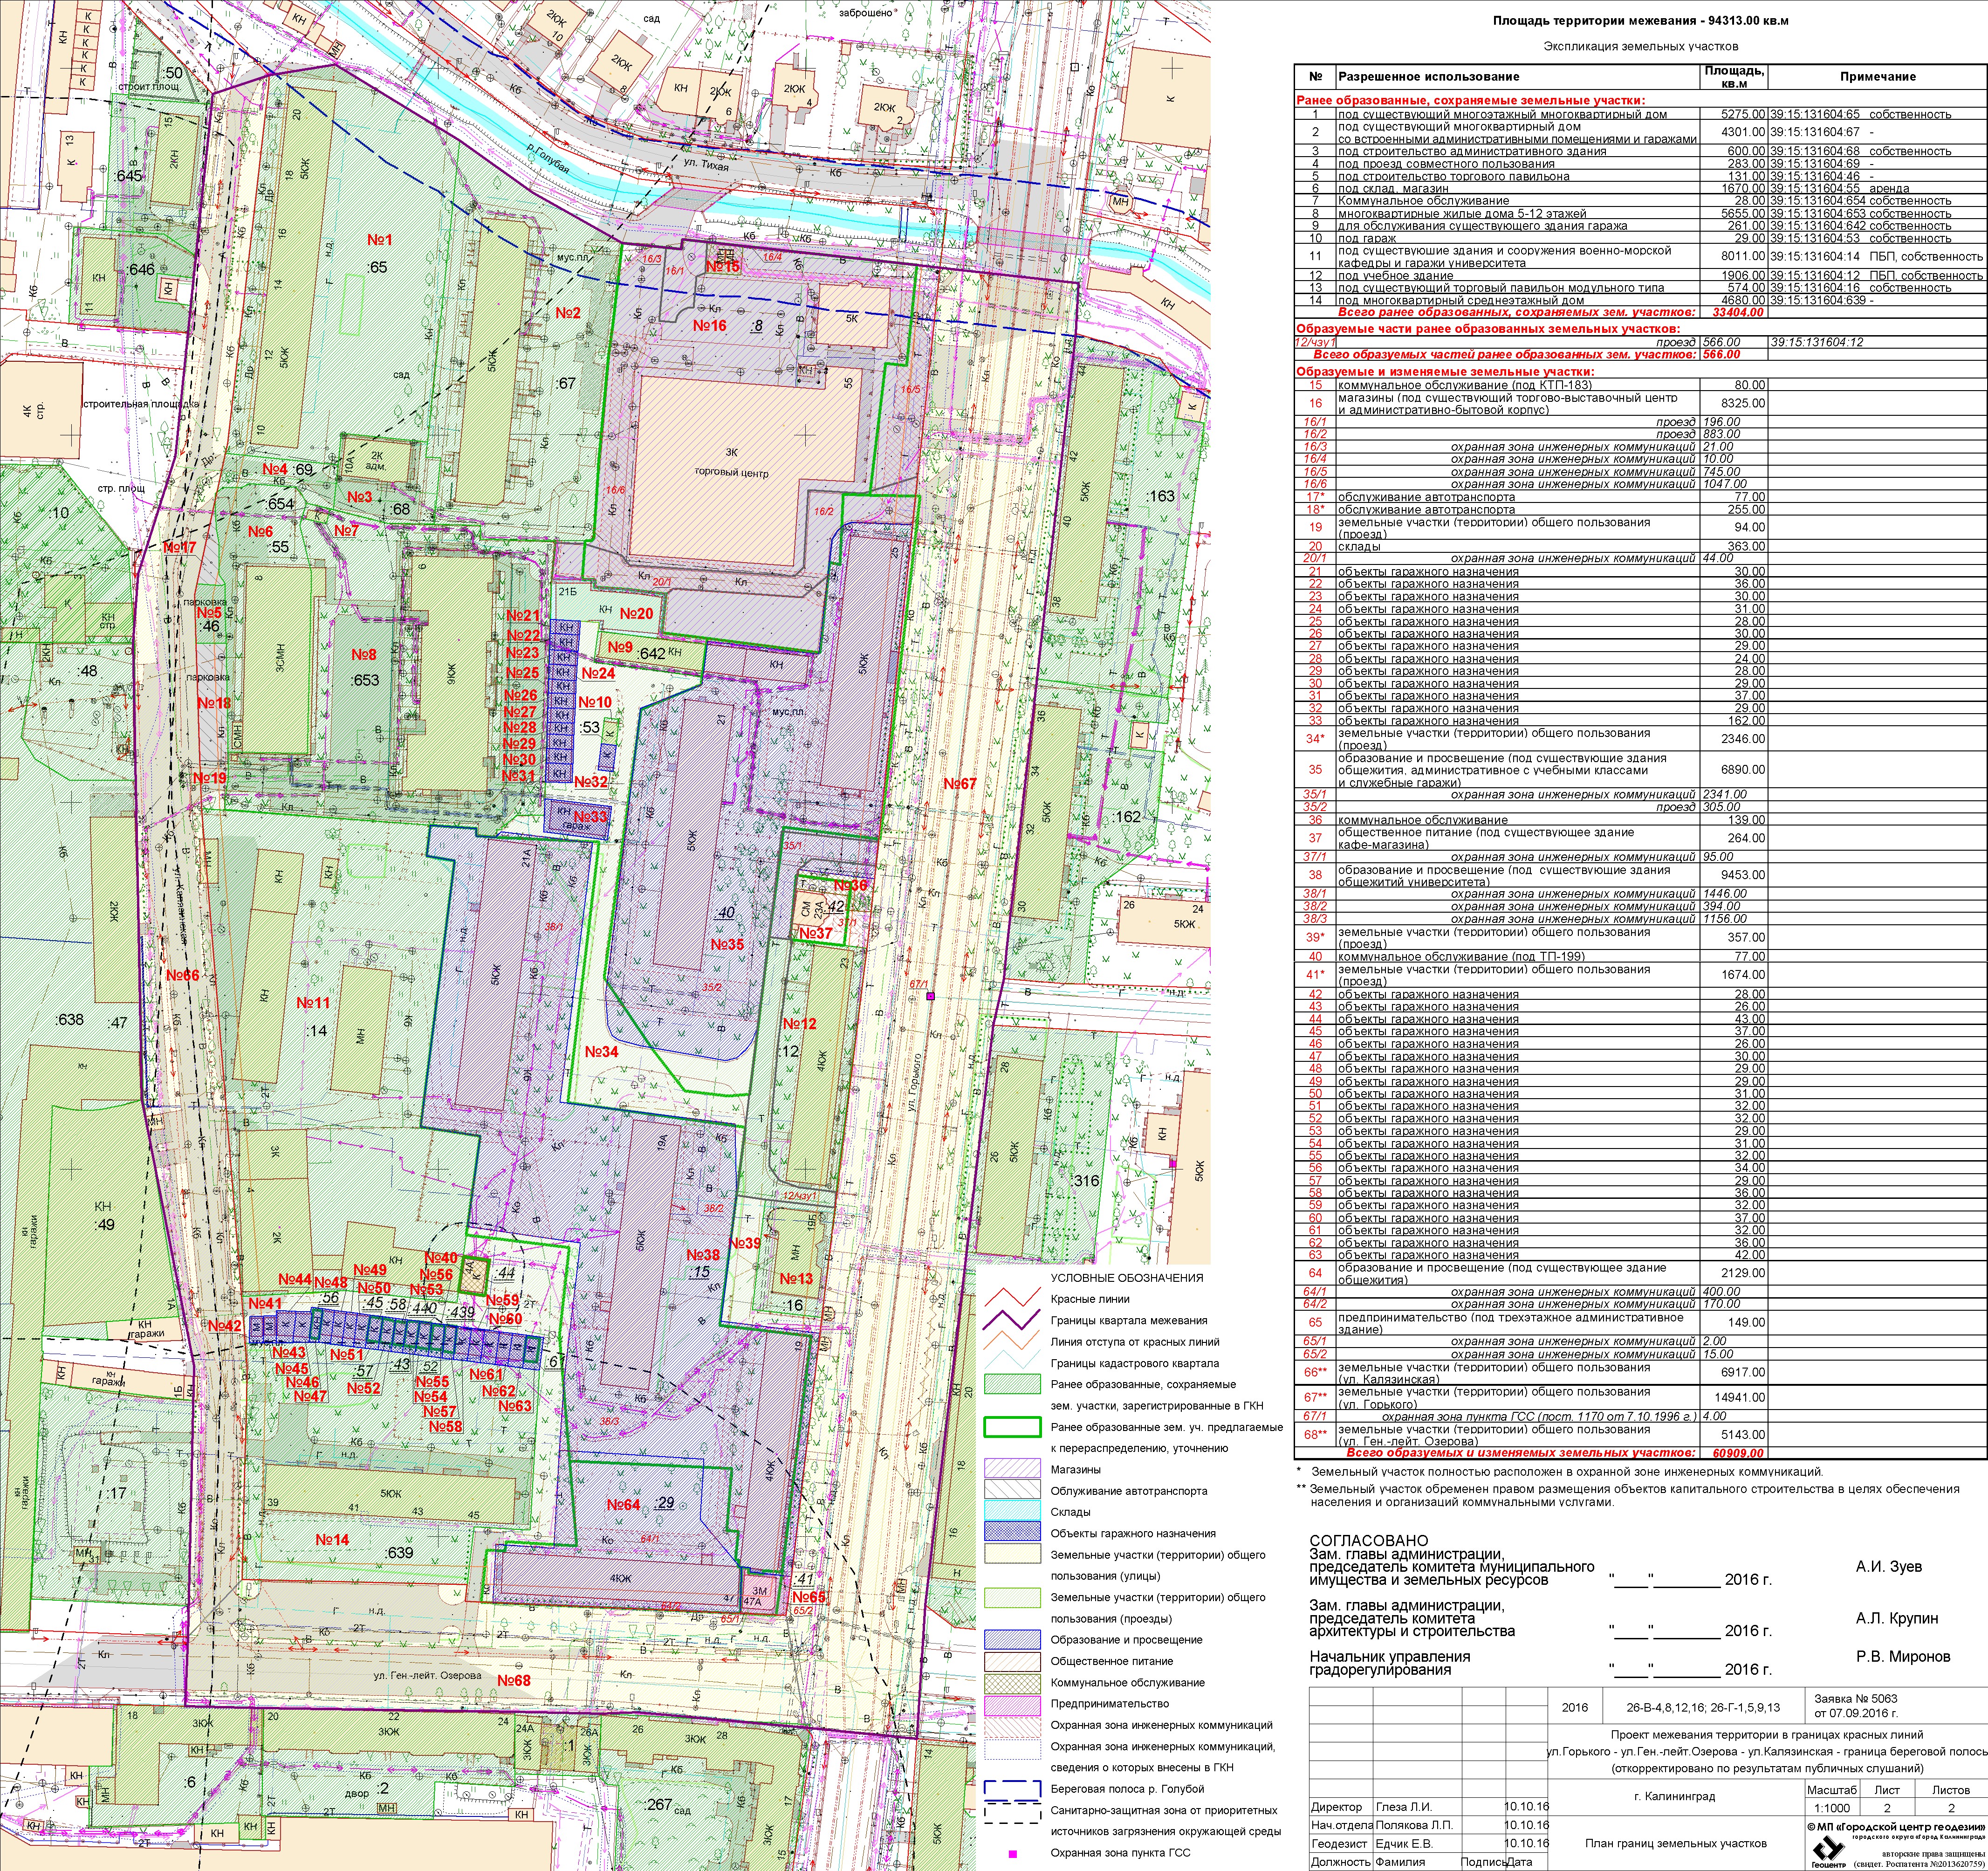Click the green hatched Ранее образованные legend swatch
This screenshot has width=1988, height=1871.
click(x=1014, y=1385)
